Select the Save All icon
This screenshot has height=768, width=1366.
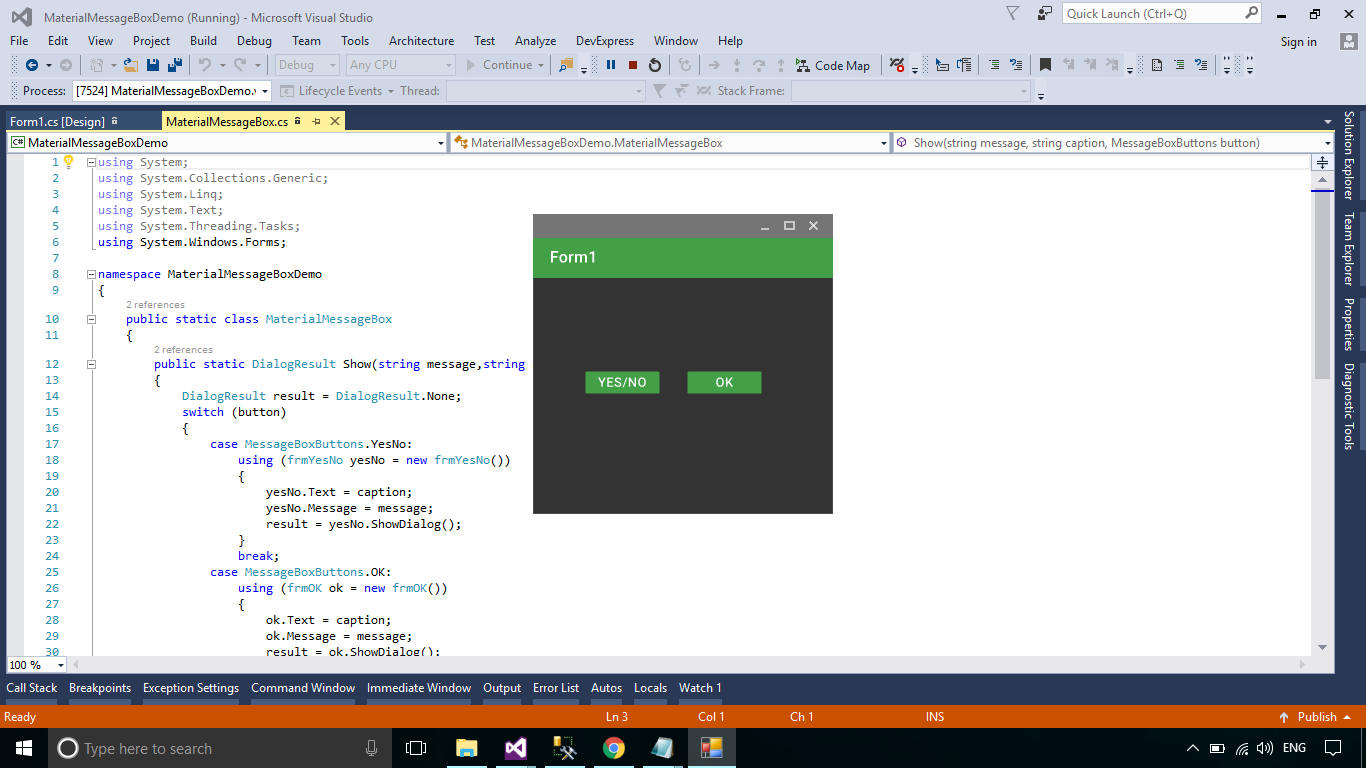pos(175,64)
